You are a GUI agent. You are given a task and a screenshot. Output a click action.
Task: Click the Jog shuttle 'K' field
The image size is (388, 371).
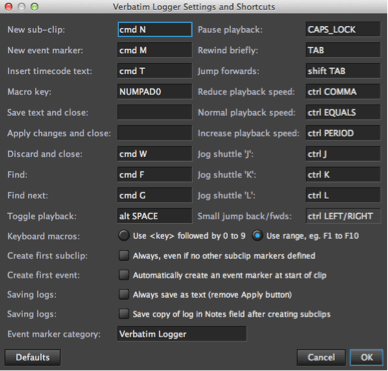343,174
